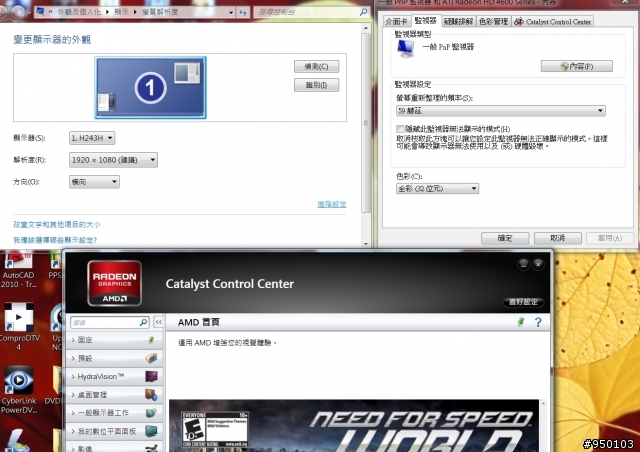Switch to the 色彩管理 tab
The image size is (640, 452).
click(493, 22)
